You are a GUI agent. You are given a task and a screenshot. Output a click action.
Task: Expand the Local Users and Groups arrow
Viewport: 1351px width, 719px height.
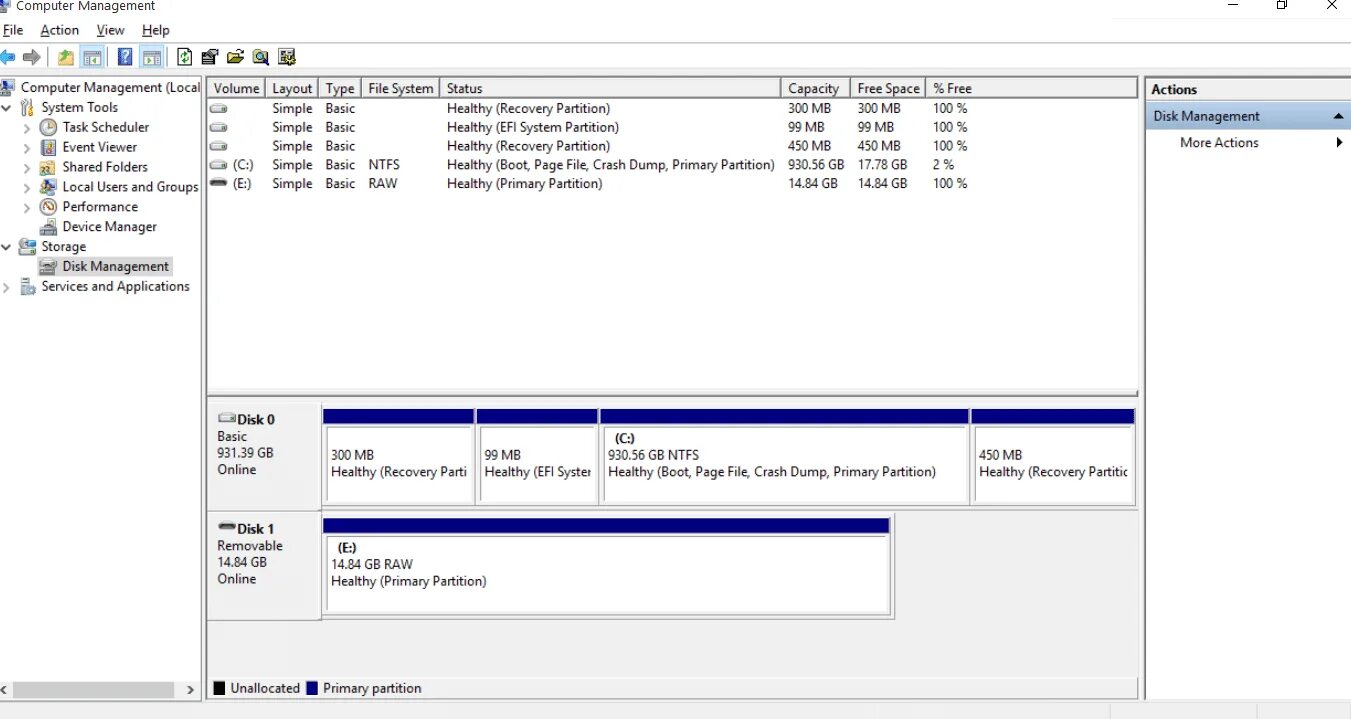[x=27, y=188]
